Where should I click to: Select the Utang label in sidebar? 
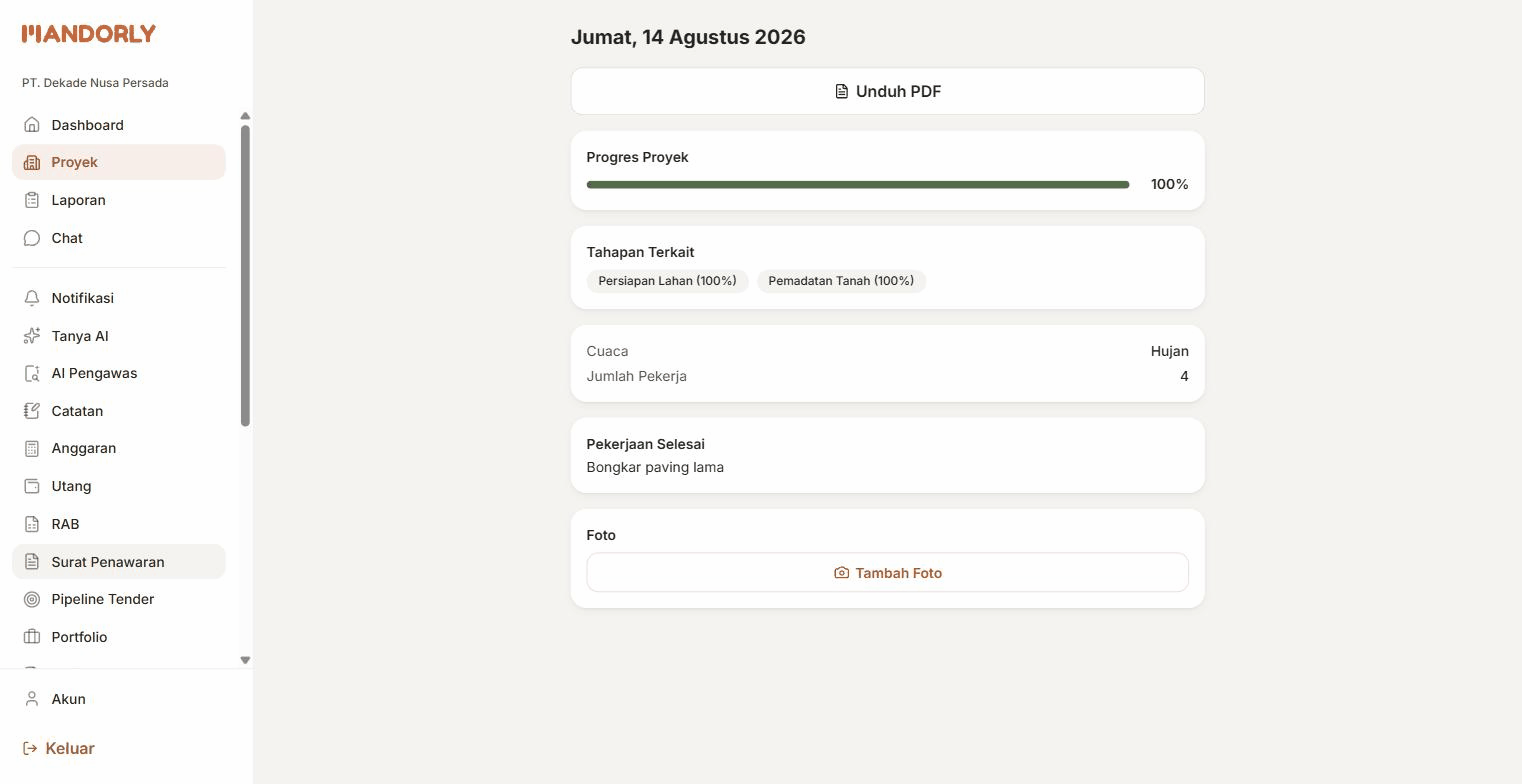pos(71,486)
